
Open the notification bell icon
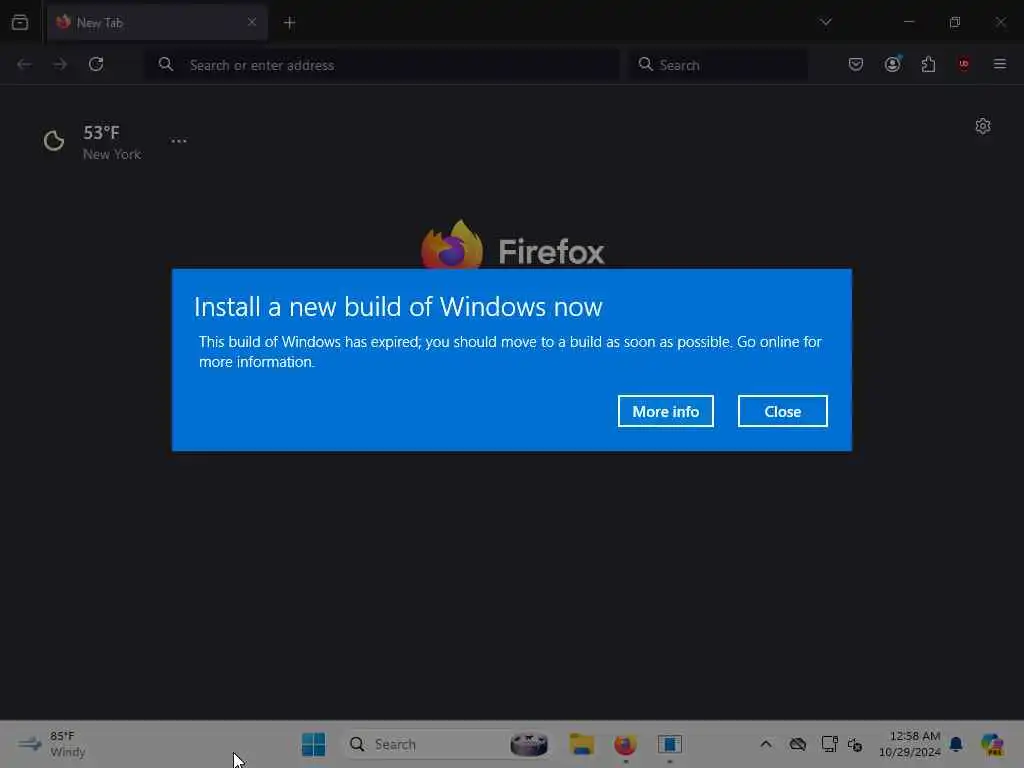(x=956, y=744)
